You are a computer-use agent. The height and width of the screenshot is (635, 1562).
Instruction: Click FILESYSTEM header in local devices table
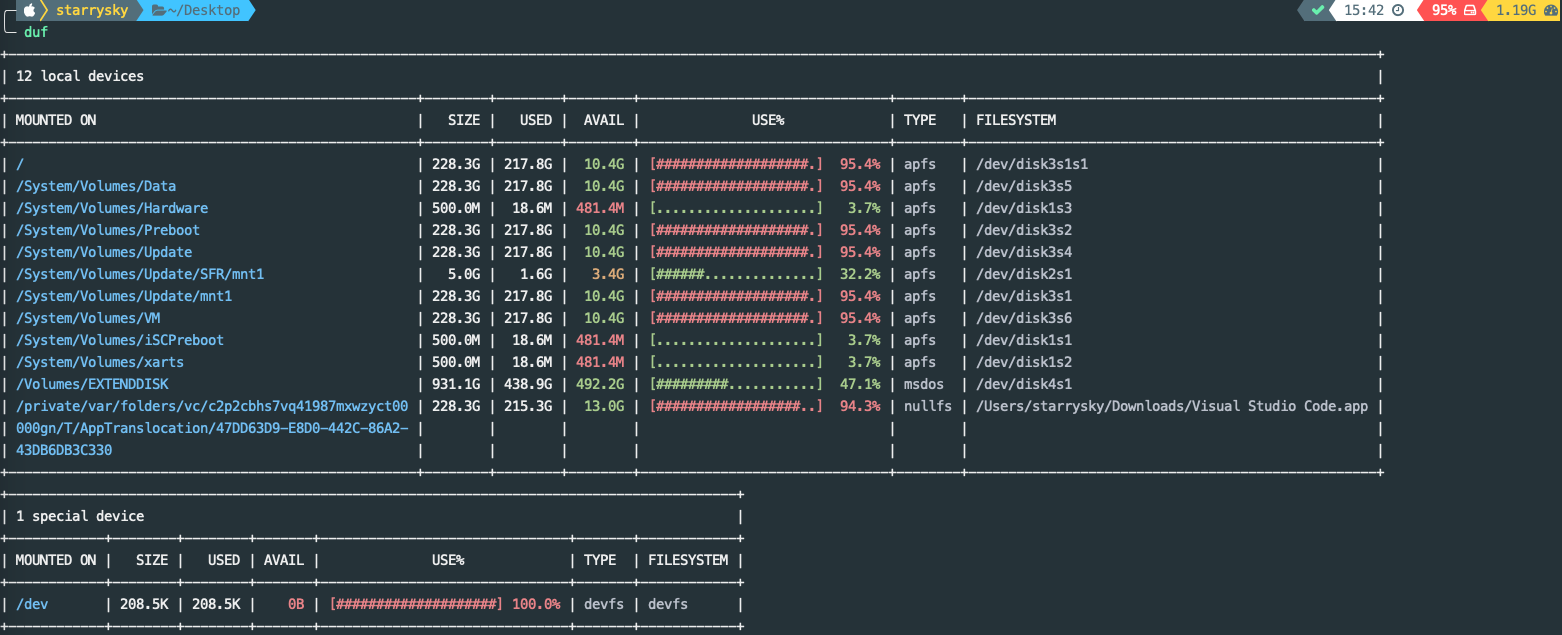pos(1016,120)
